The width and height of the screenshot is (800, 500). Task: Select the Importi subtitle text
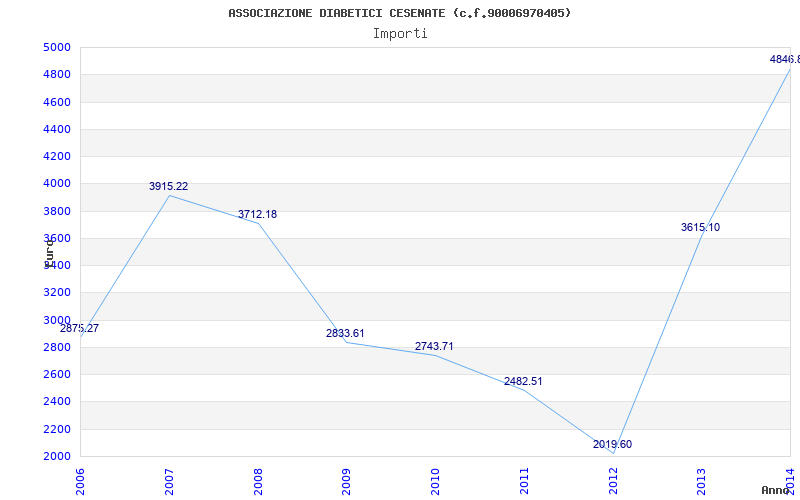pos(400,34)
